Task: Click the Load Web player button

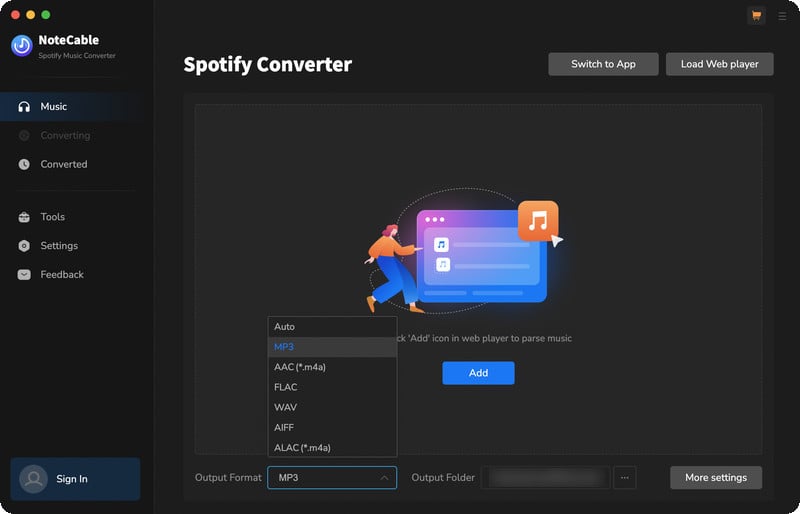Action: pos(719,64)
